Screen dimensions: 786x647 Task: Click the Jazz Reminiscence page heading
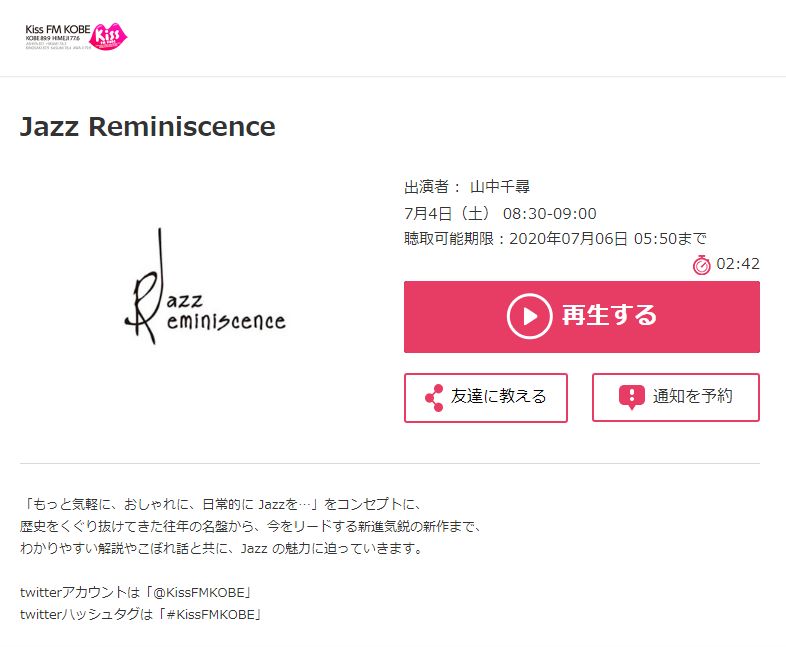(x=147, y=126)
